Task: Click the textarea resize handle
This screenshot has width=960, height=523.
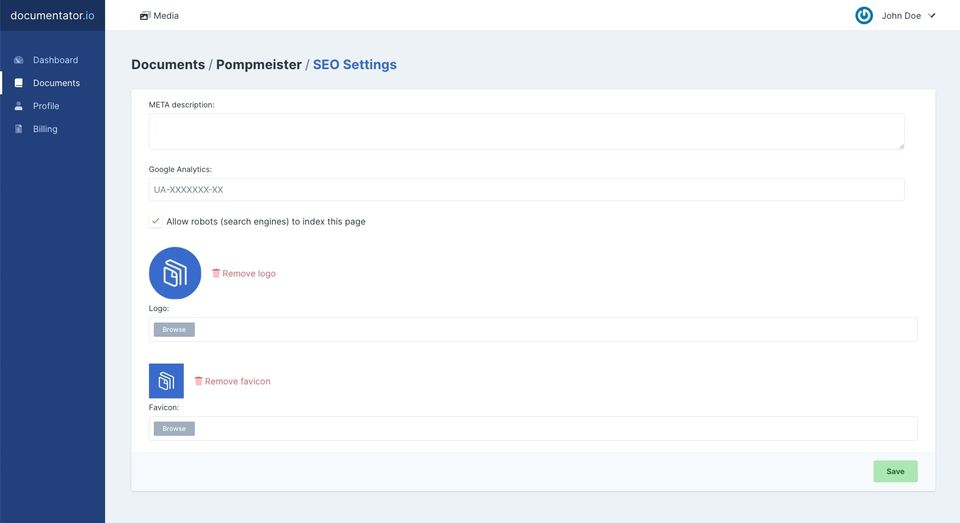Action: click(x=901, y=146)
